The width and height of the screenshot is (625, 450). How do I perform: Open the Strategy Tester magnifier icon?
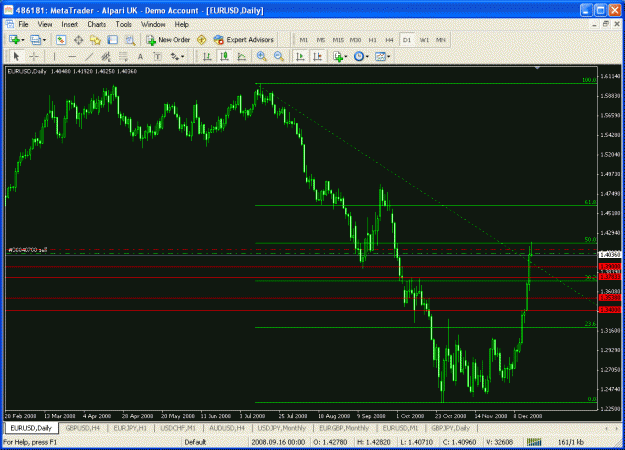tap(130, 40)
